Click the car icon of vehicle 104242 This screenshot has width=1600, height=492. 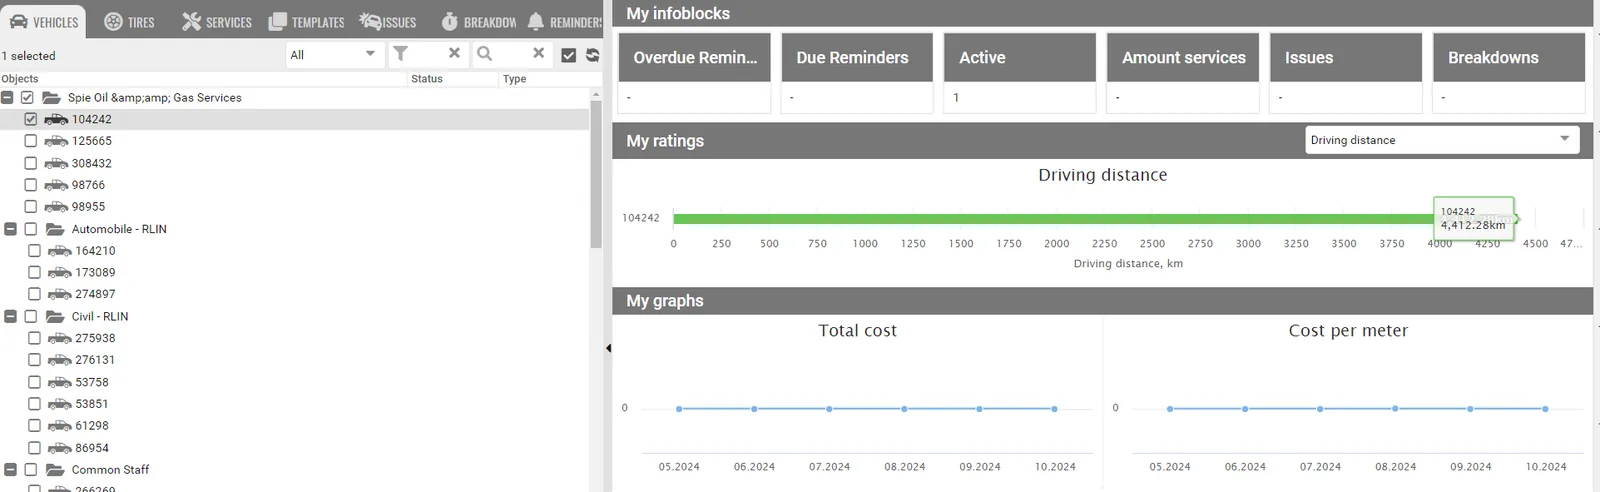click(x=56, y=119)
